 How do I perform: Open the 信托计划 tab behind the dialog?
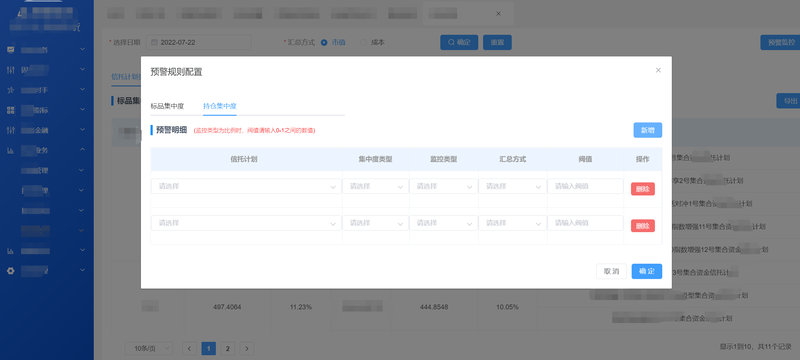coord(126,76)
